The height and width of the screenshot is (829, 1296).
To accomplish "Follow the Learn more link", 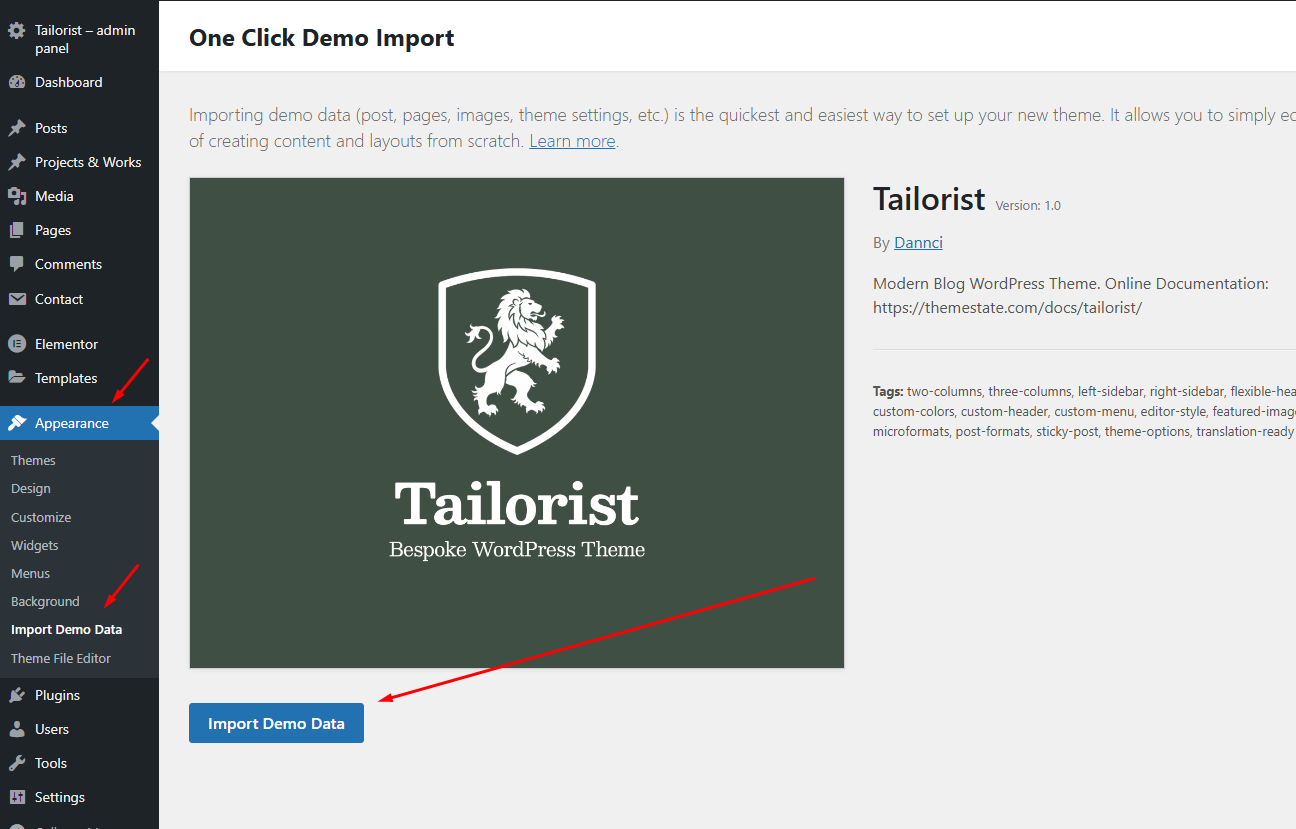I will click(572, 141).
